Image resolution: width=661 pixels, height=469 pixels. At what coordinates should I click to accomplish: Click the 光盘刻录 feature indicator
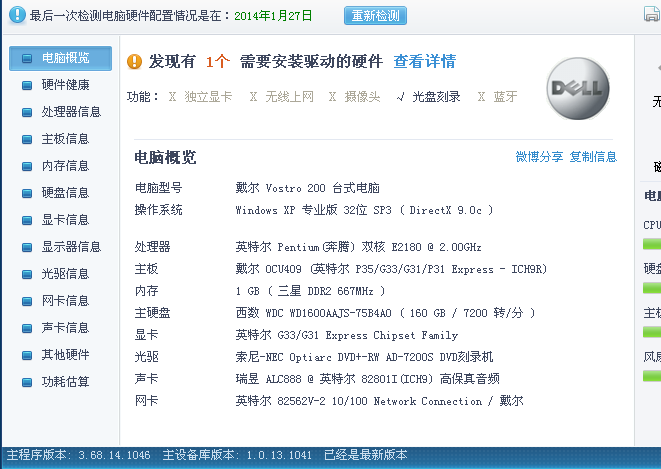(428, 97)
